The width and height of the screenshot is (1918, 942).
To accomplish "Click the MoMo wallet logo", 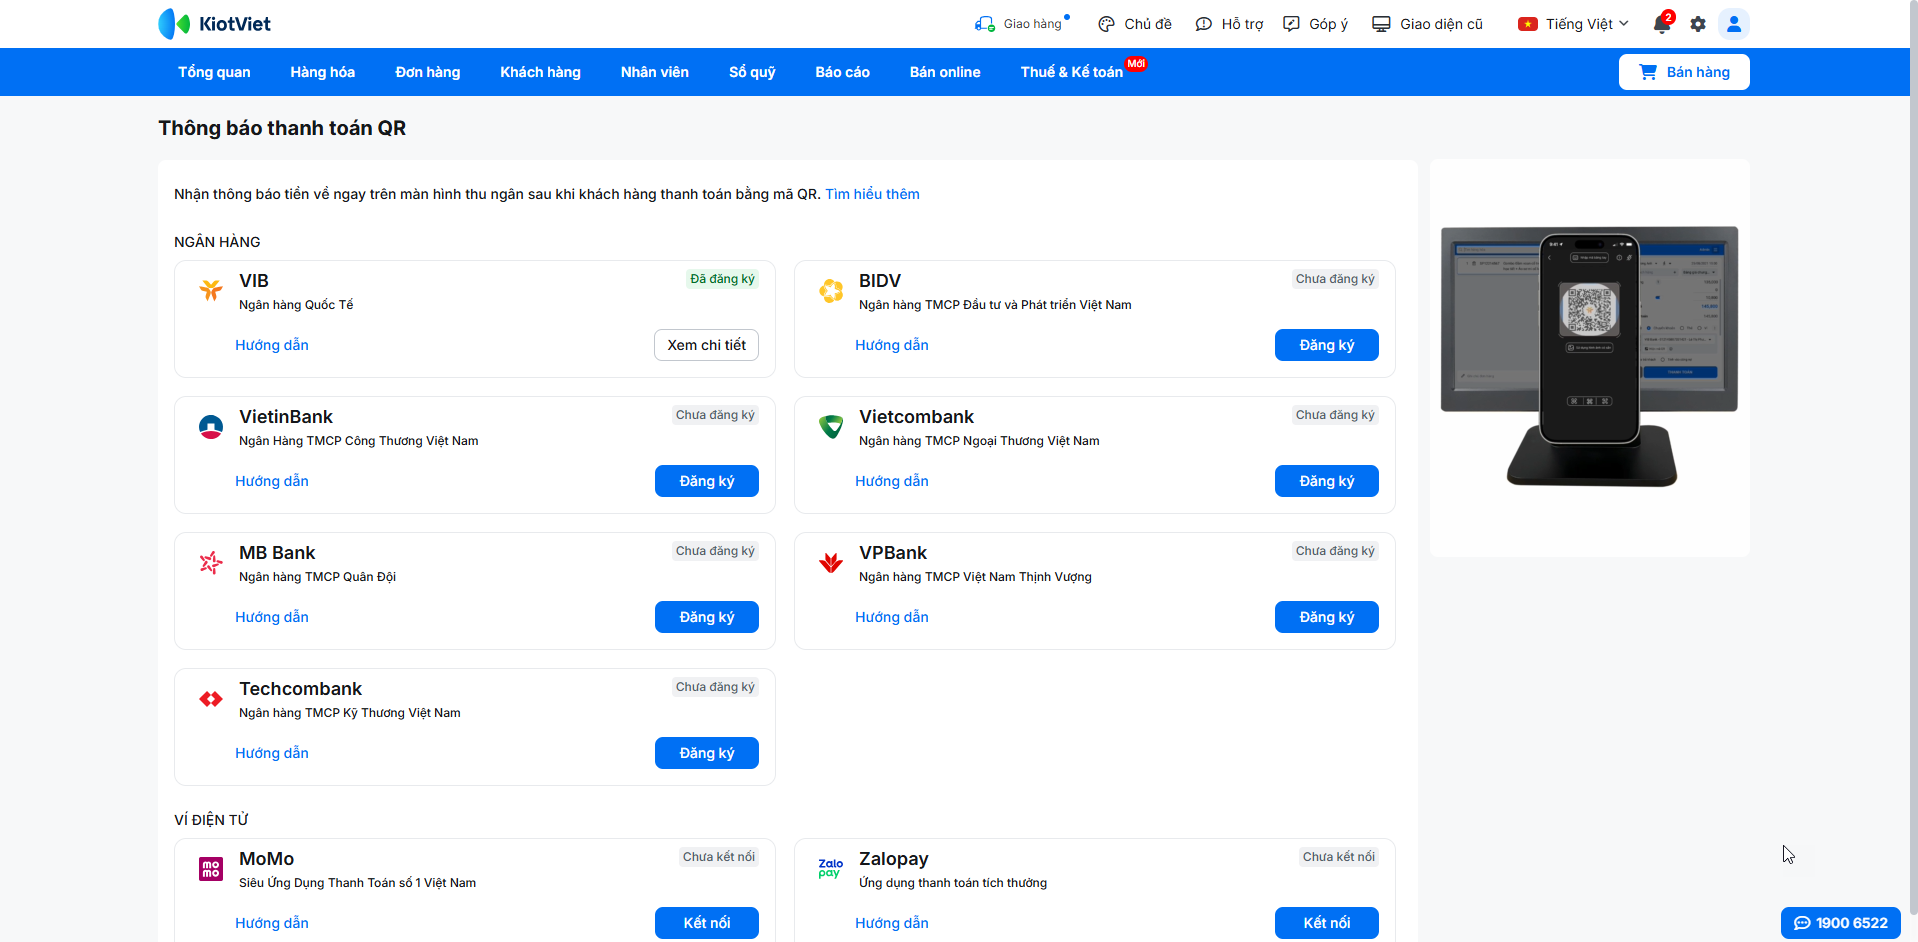I will coord(211,869).
